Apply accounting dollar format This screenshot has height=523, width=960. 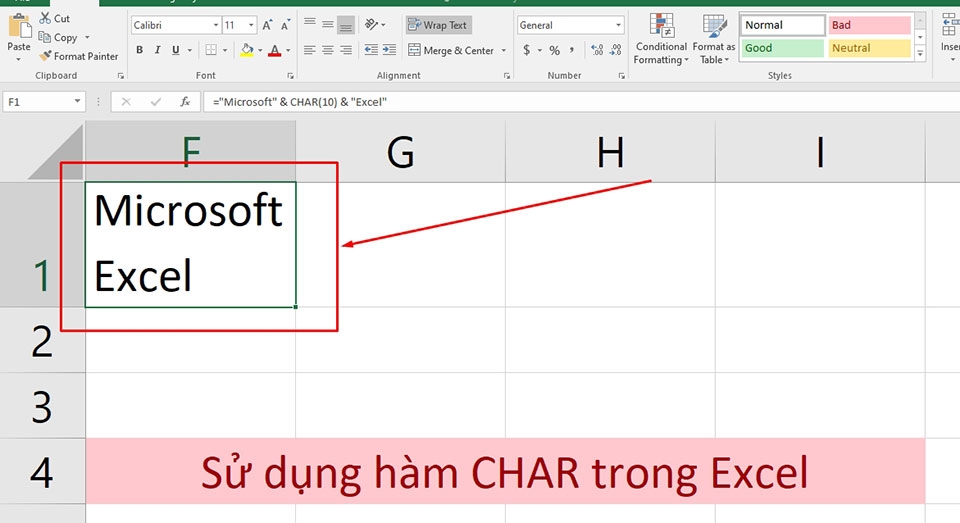coord(527,50)
